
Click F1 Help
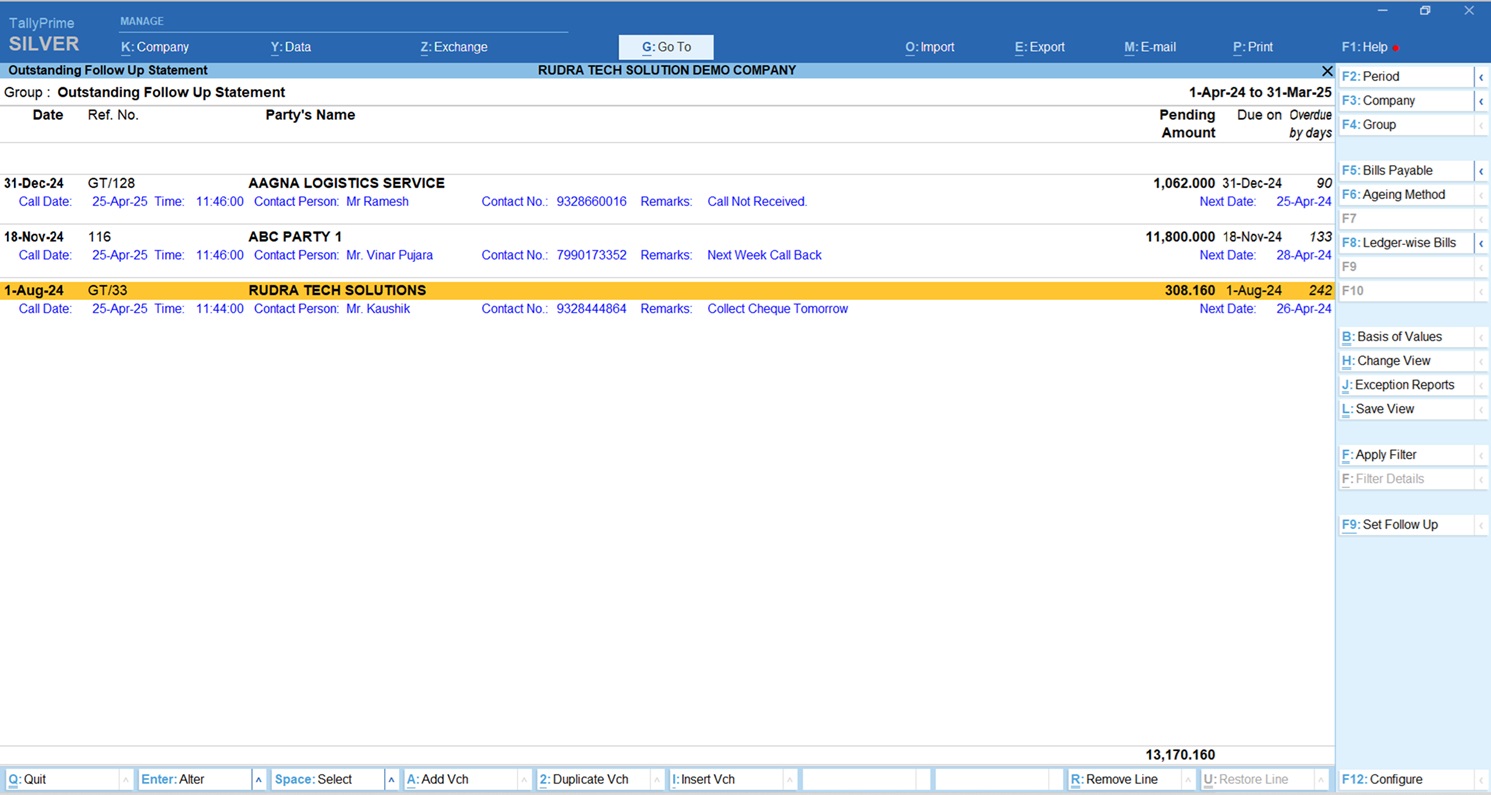pos(1364,47)
